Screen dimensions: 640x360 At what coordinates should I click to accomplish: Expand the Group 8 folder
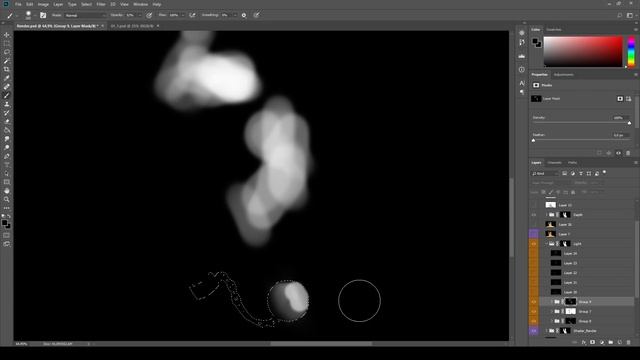552,321
